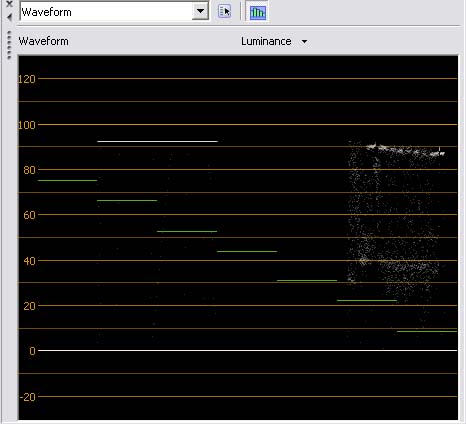This screenshot has height=424, width=466.
Task: Open the Waveform scope selection combo box
Action: point(114,12)
